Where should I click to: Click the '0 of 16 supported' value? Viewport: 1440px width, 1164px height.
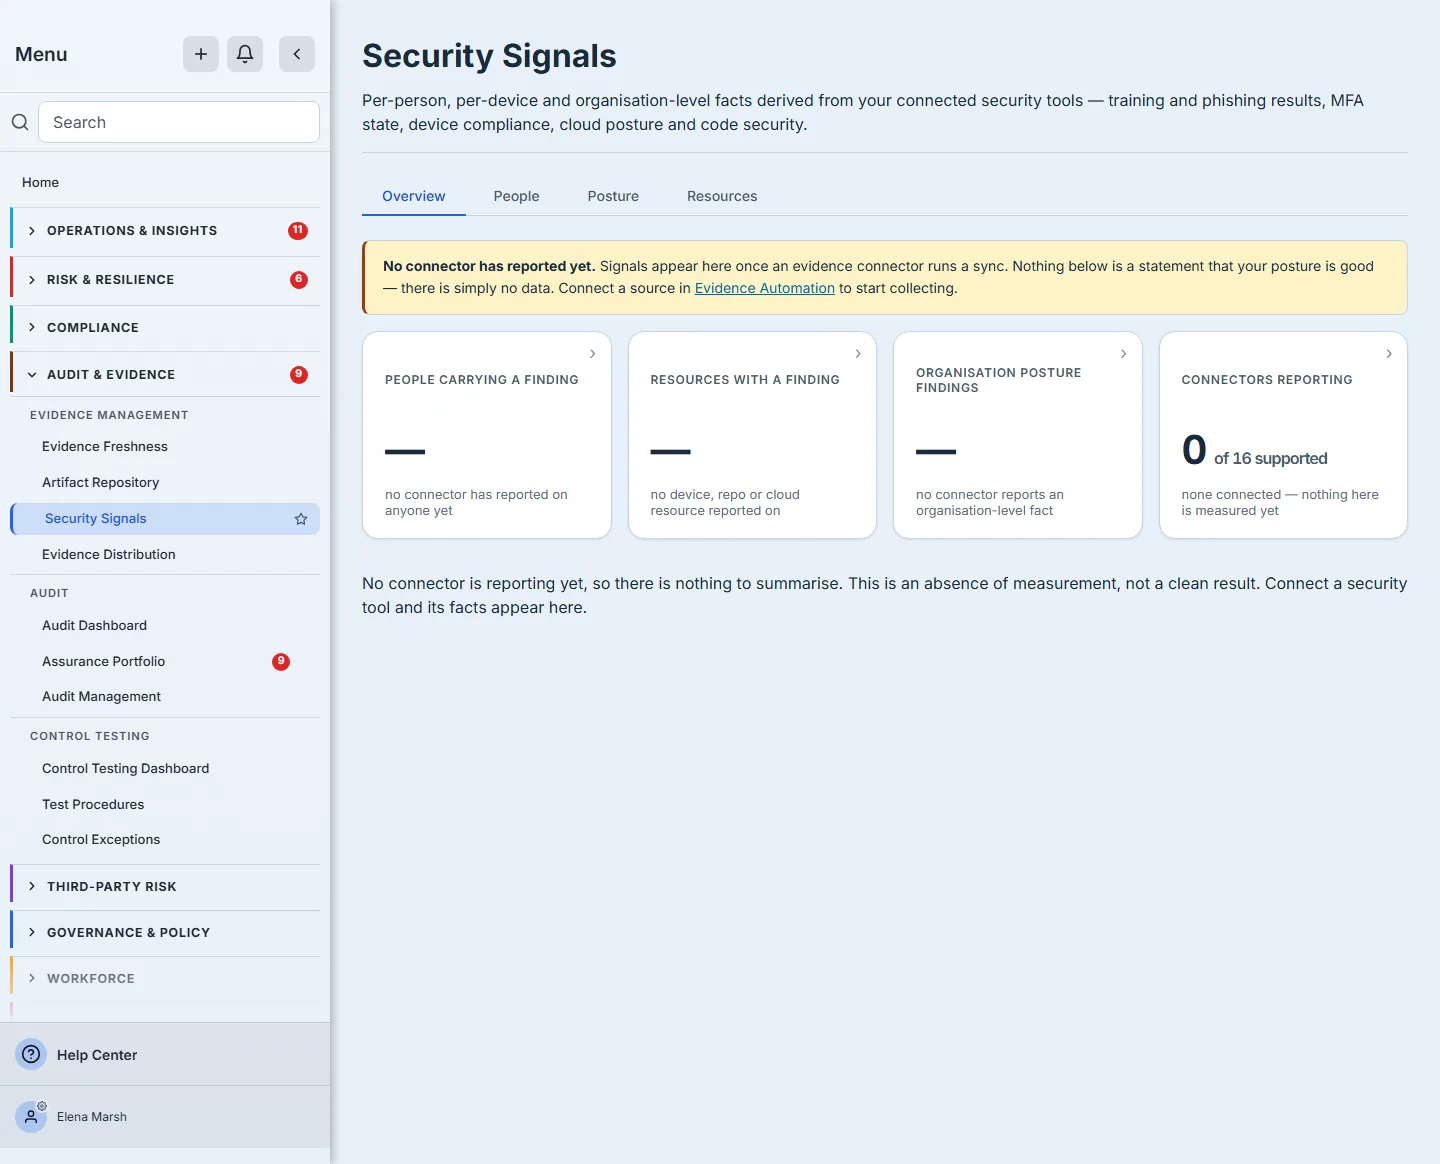pos(1255,451)
